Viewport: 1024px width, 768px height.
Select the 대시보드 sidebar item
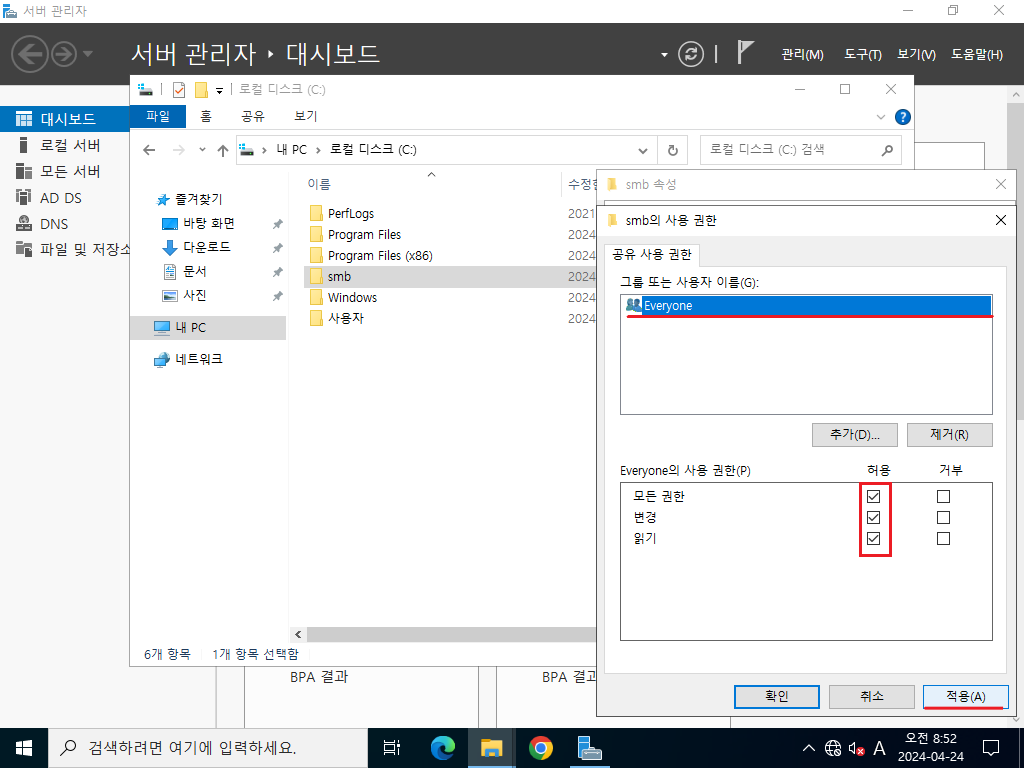click(65, 119)
